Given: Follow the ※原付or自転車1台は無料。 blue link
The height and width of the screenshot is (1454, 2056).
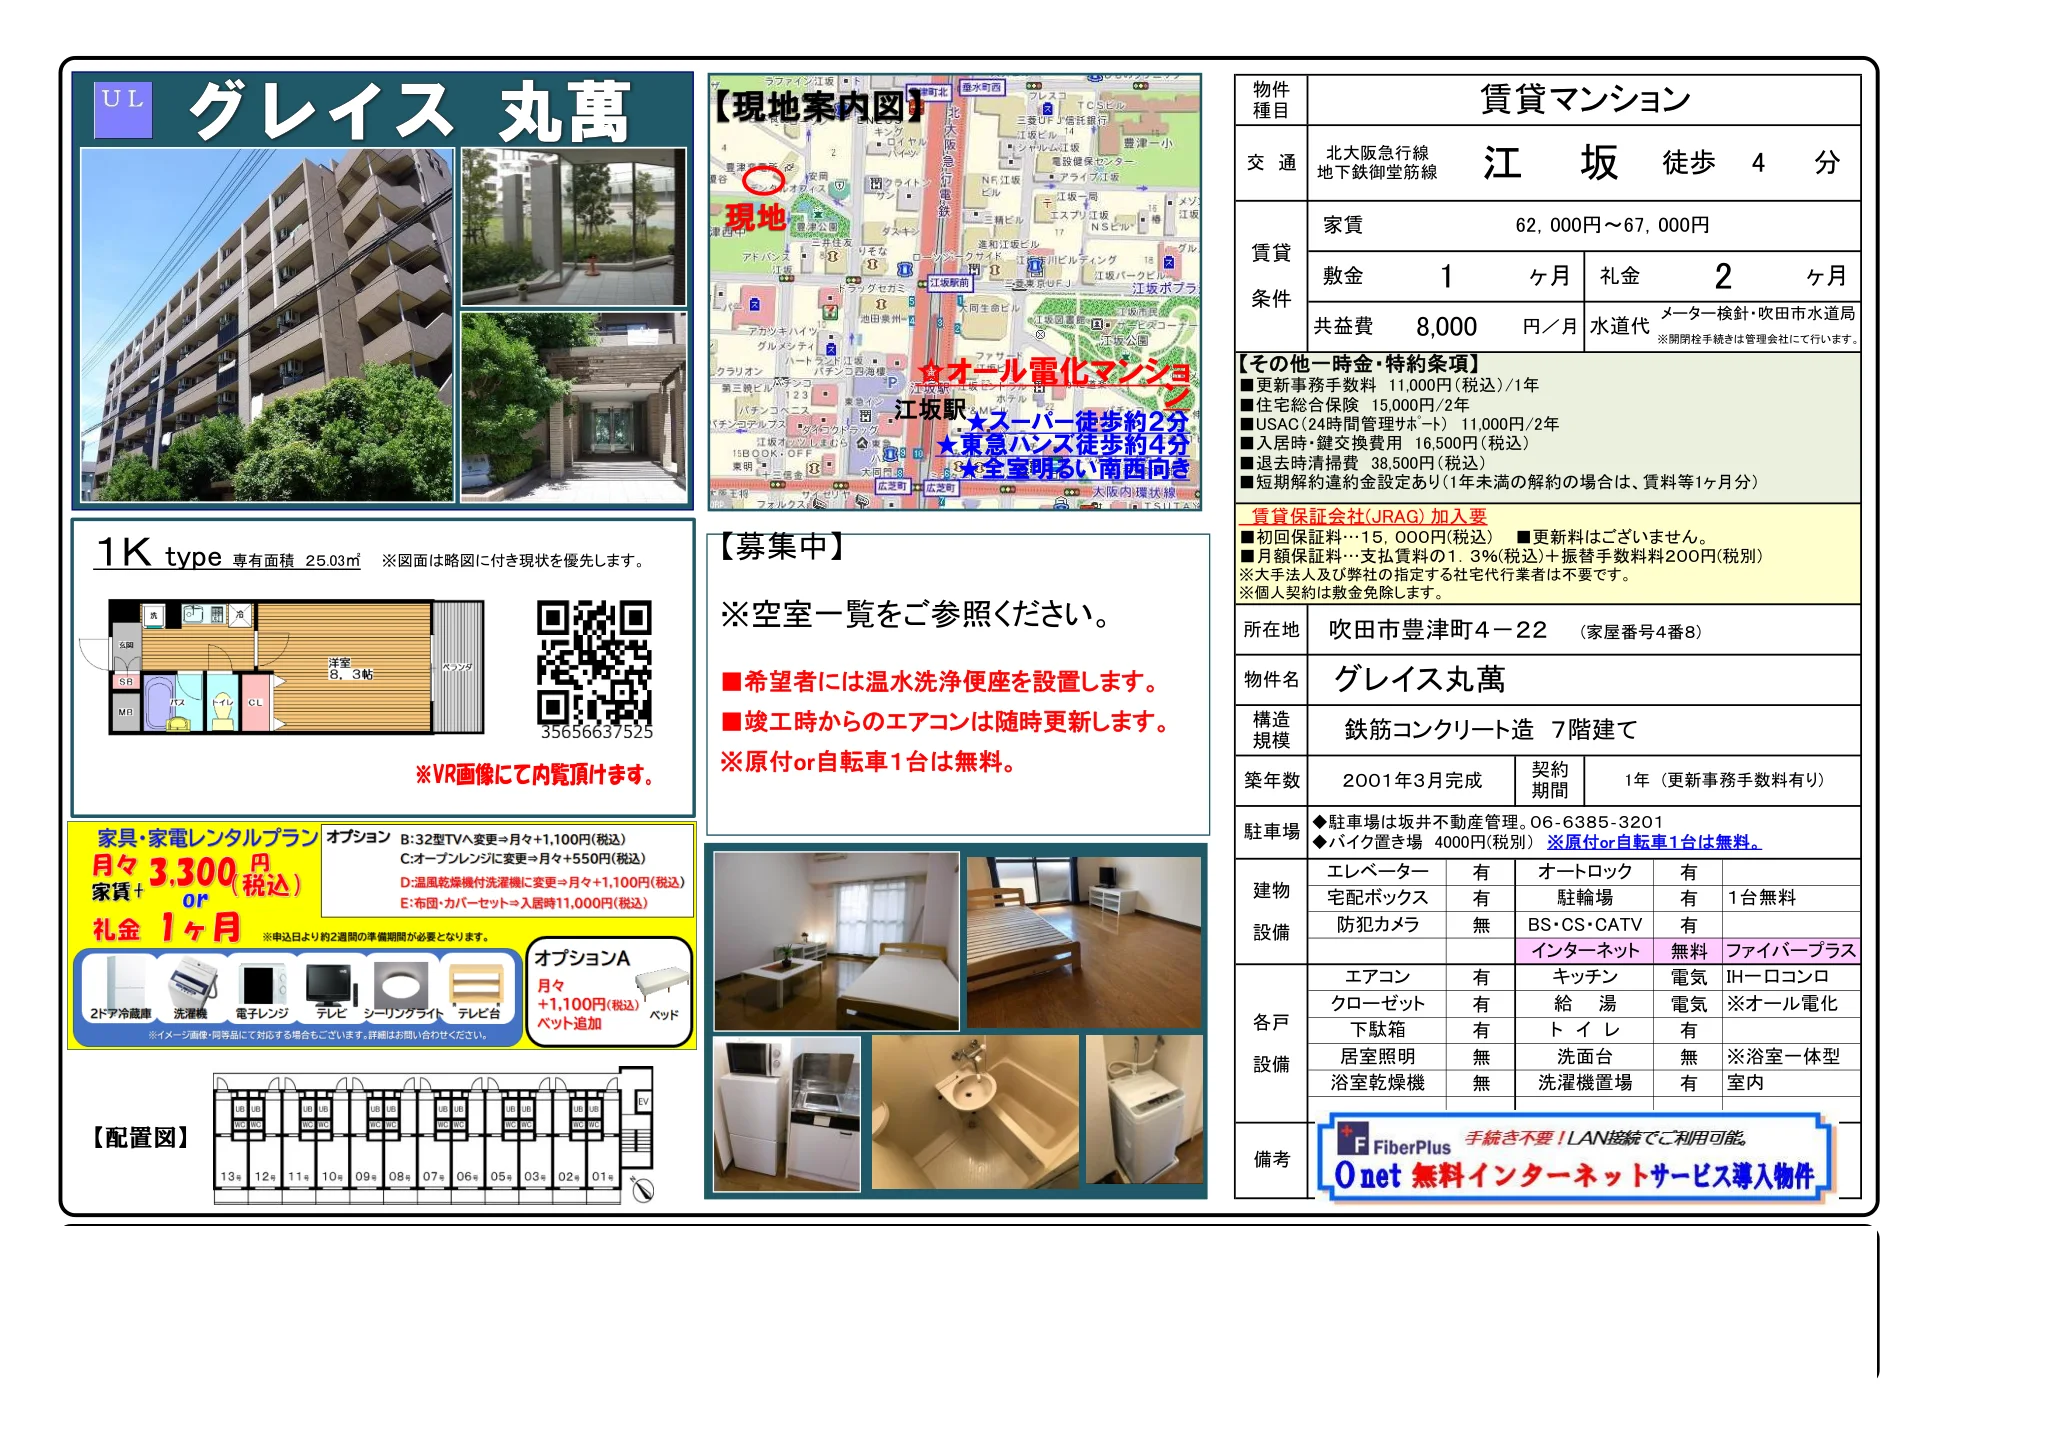Looking at the screenshot, I should coord(1654,843).
